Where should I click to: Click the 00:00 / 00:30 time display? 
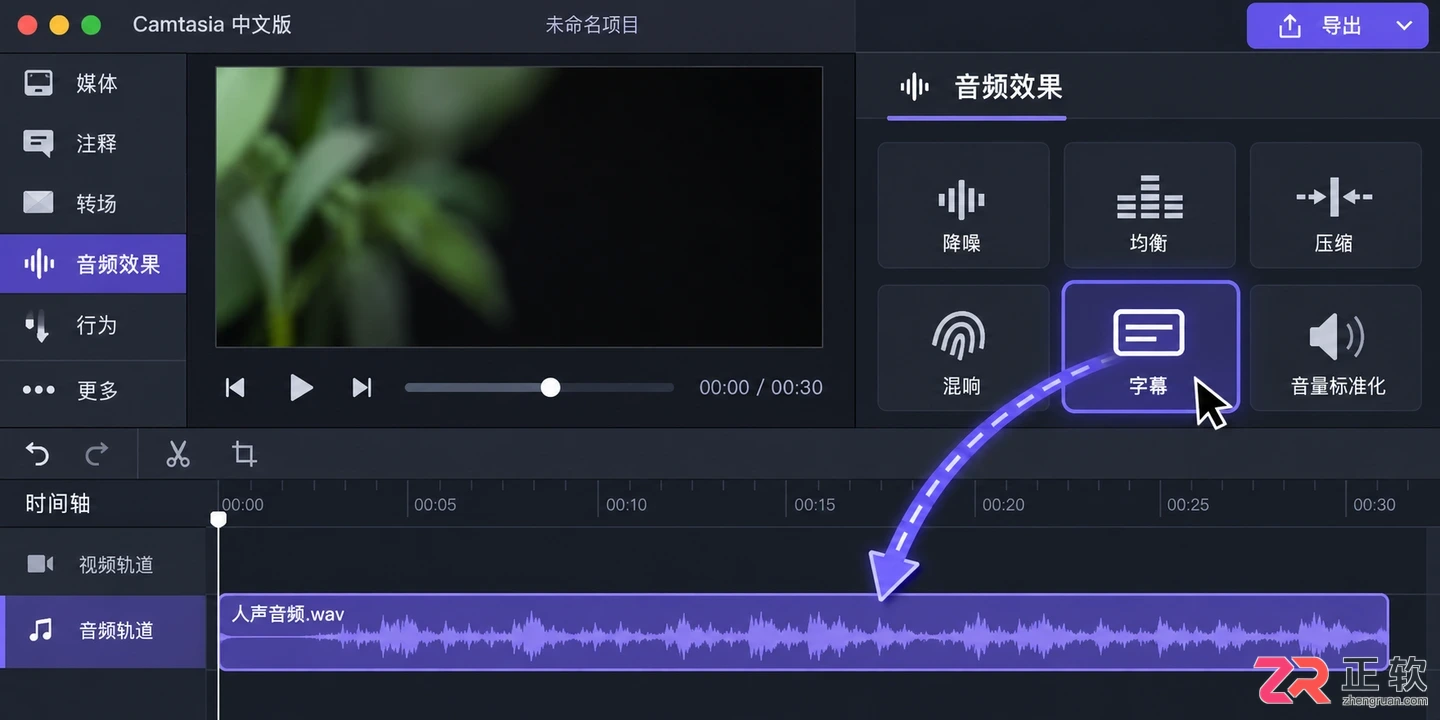(x=761, y=387)
